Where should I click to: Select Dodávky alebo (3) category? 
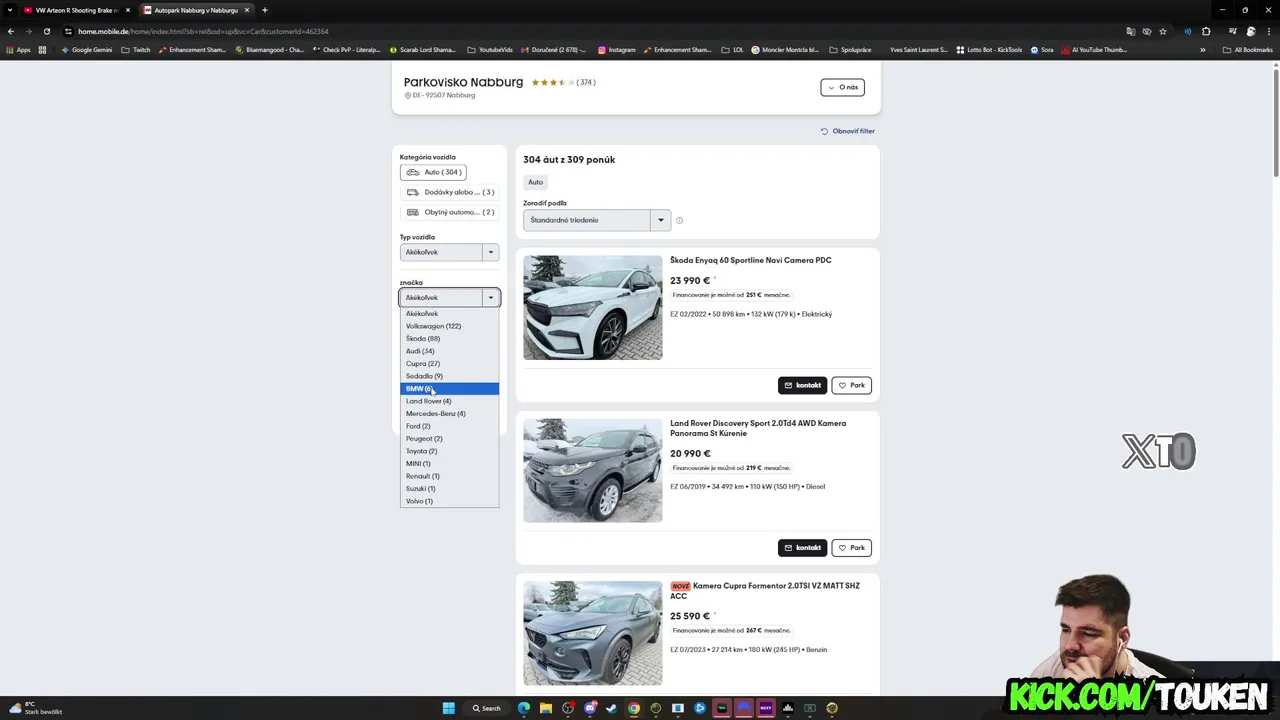tap(449, 192)
